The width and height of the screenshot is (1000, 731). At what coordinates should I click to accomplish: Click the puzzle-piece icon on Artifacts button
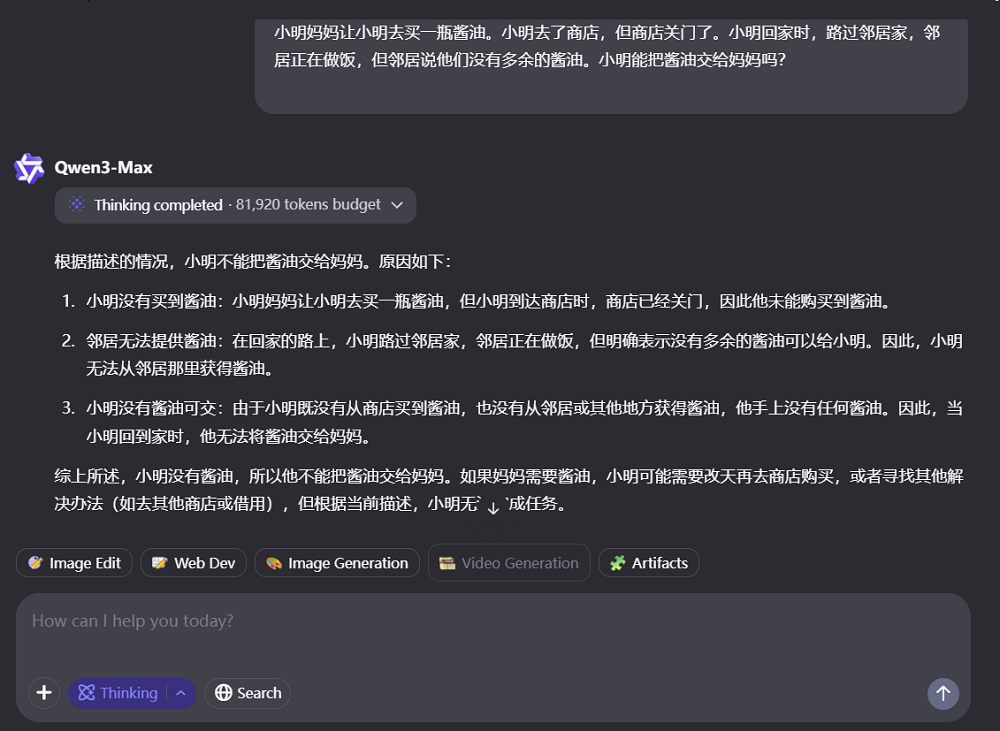click(x=617, y=563)
